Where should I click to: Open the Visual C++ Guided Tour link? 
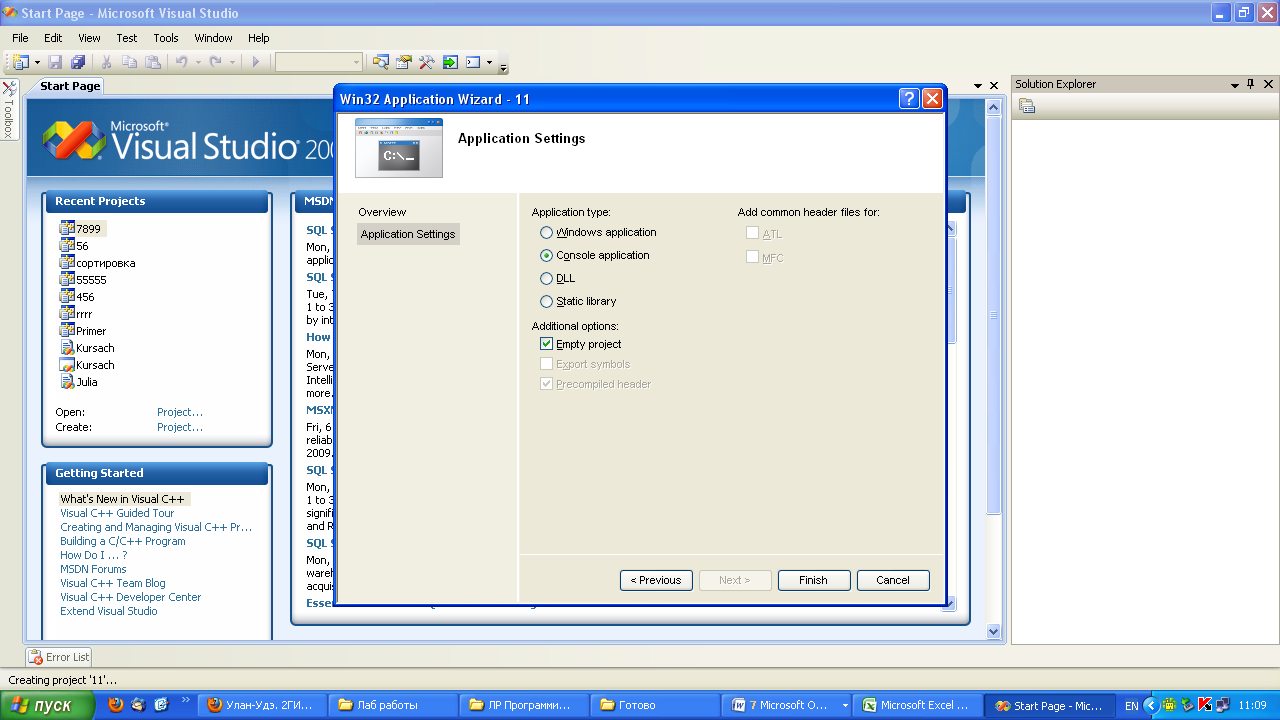117,513
